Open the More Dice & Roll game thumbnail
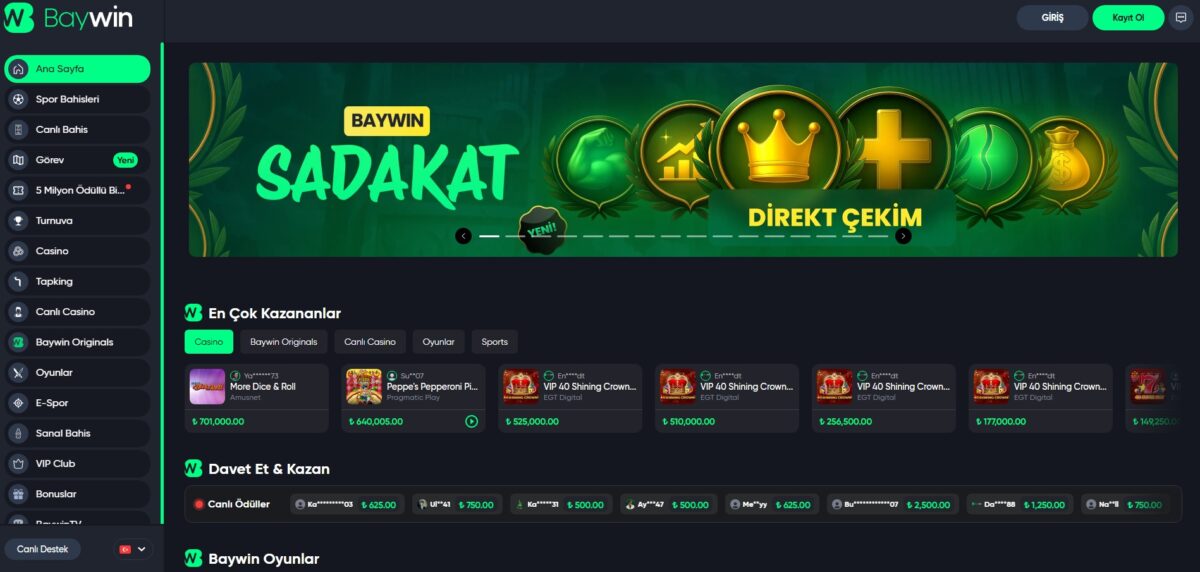 click(x=207, y=386)
